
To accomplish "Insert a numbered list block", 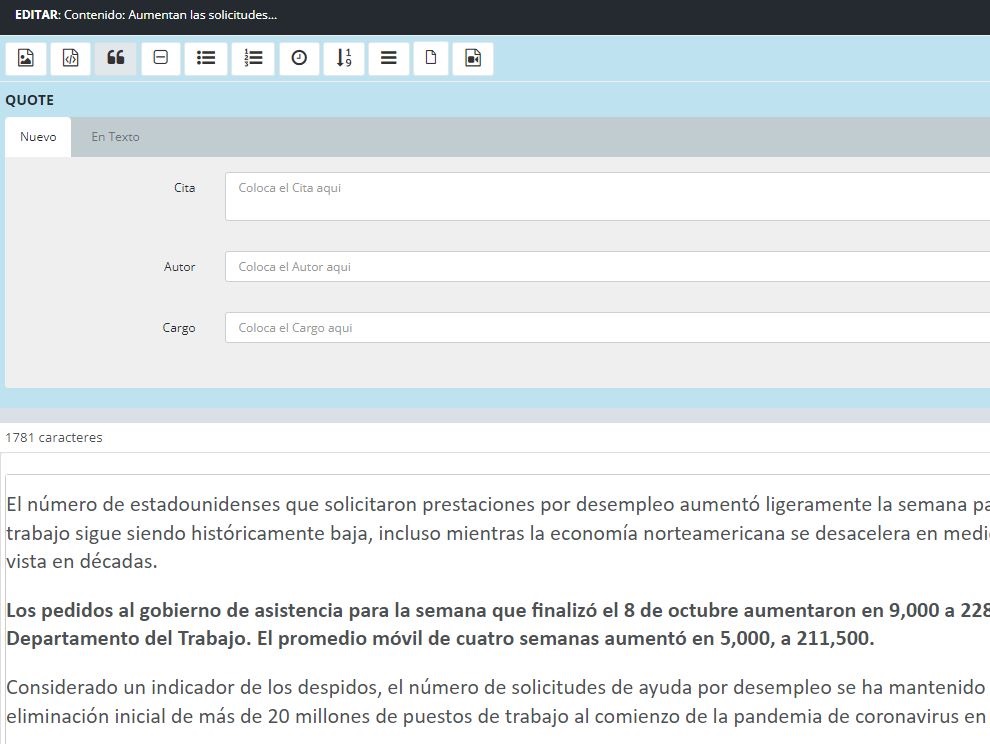I will 253,58.
